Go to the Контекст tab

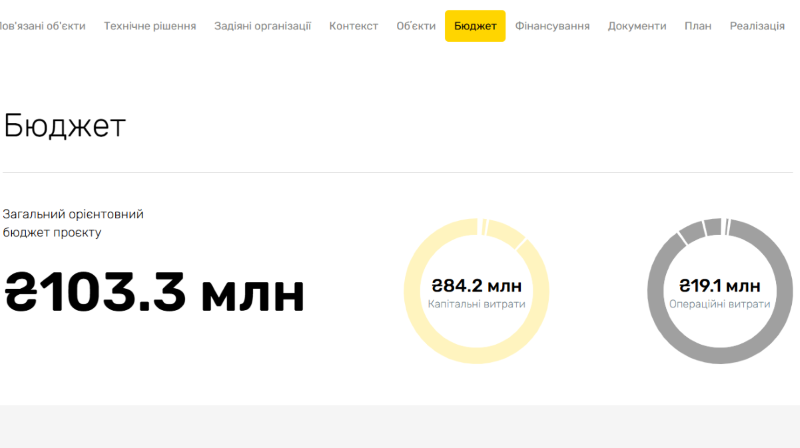353,26
